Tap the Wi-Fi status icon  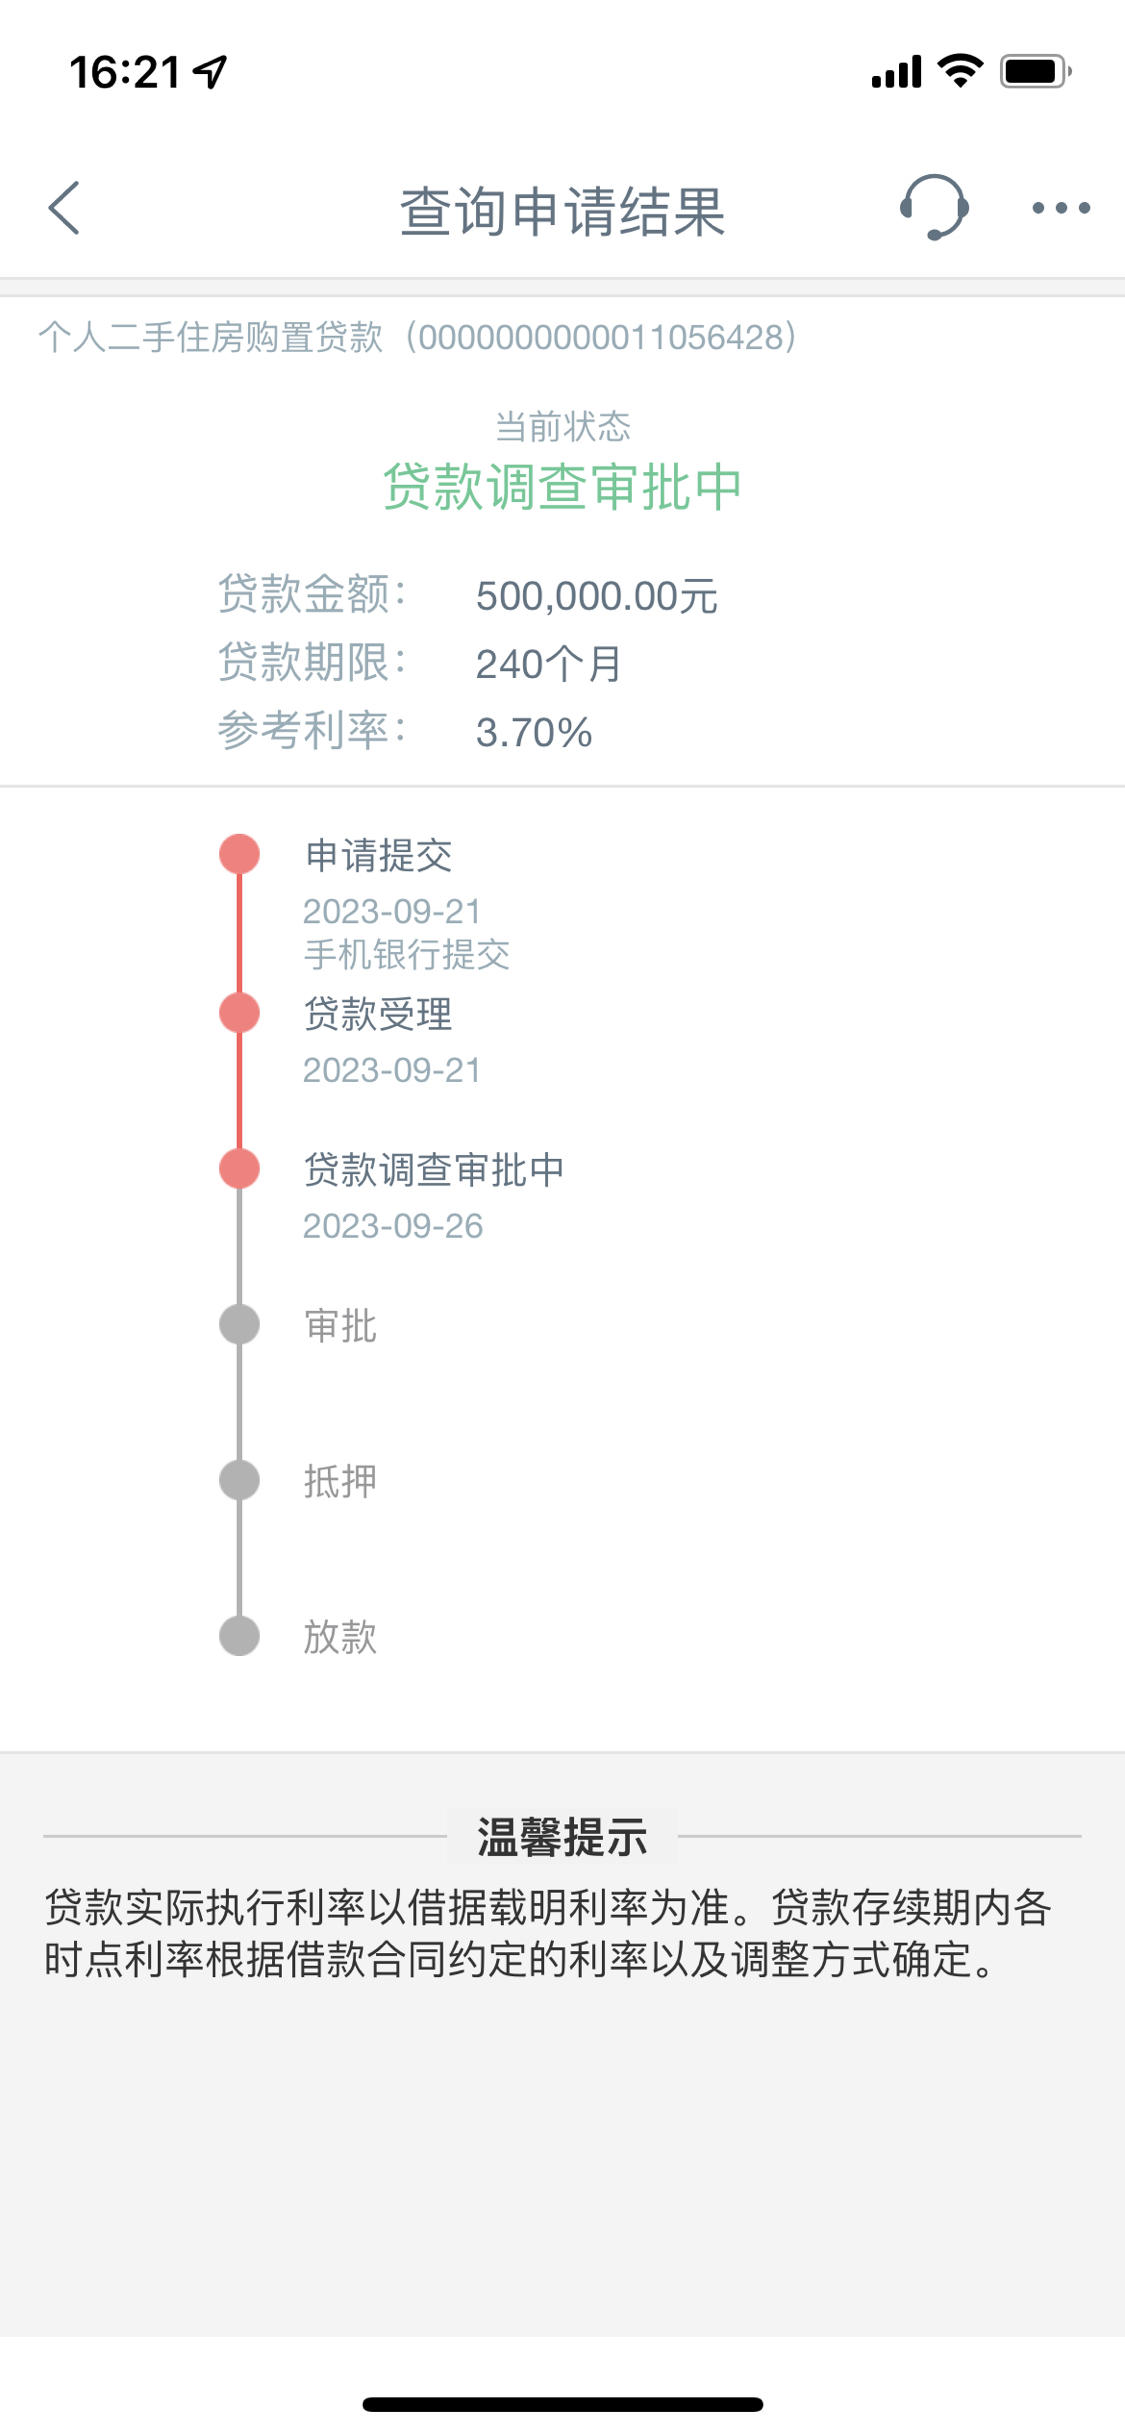click(960, 71)
